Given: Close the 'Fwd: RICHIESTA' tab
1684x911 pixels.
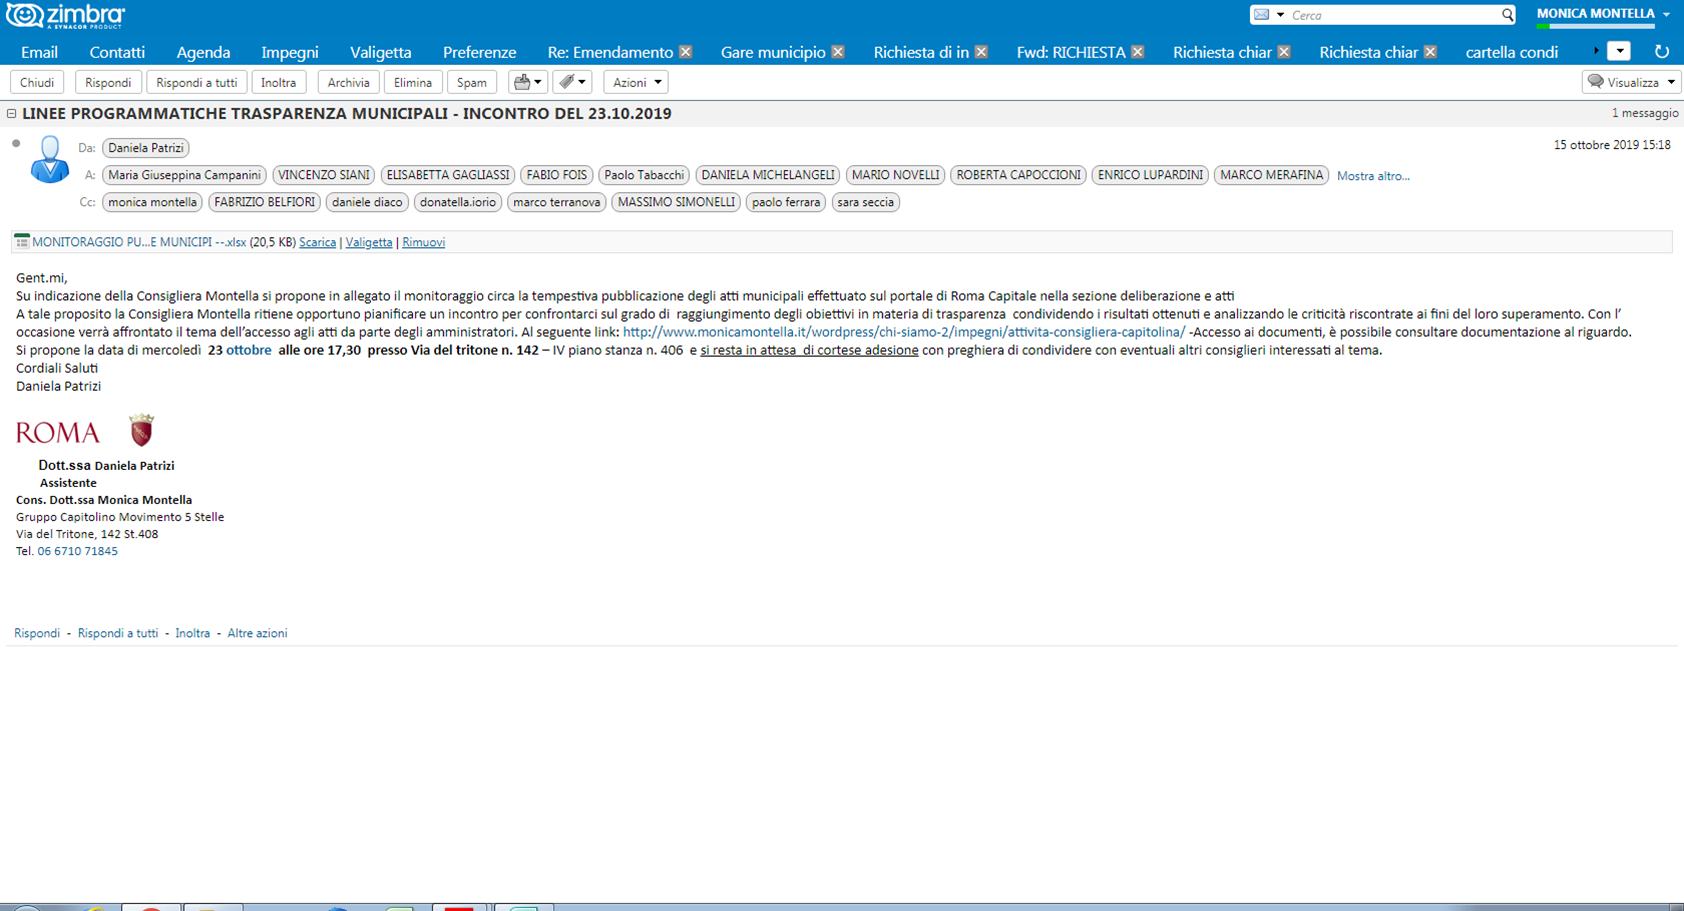Looking at the screenshot, I should tap(1138, 52).
